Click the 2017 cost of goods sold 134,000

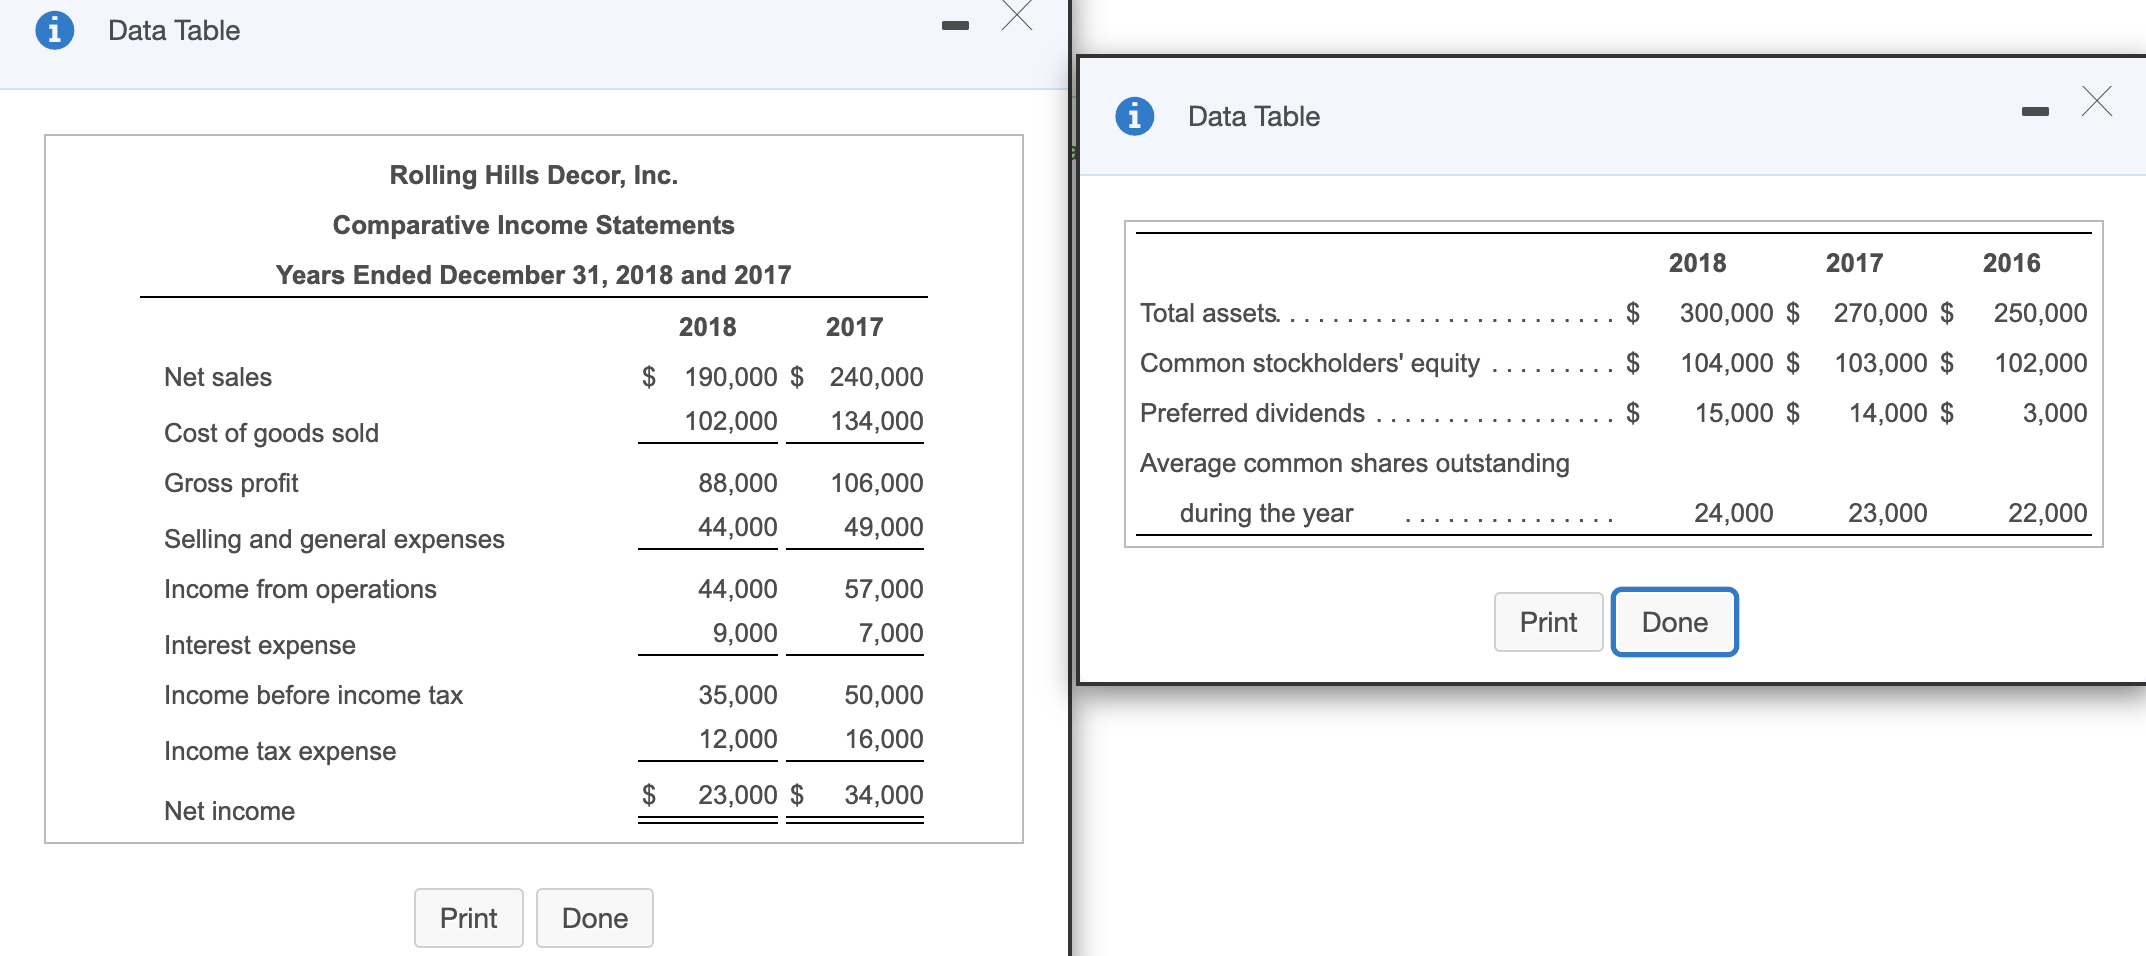point(877,421)
